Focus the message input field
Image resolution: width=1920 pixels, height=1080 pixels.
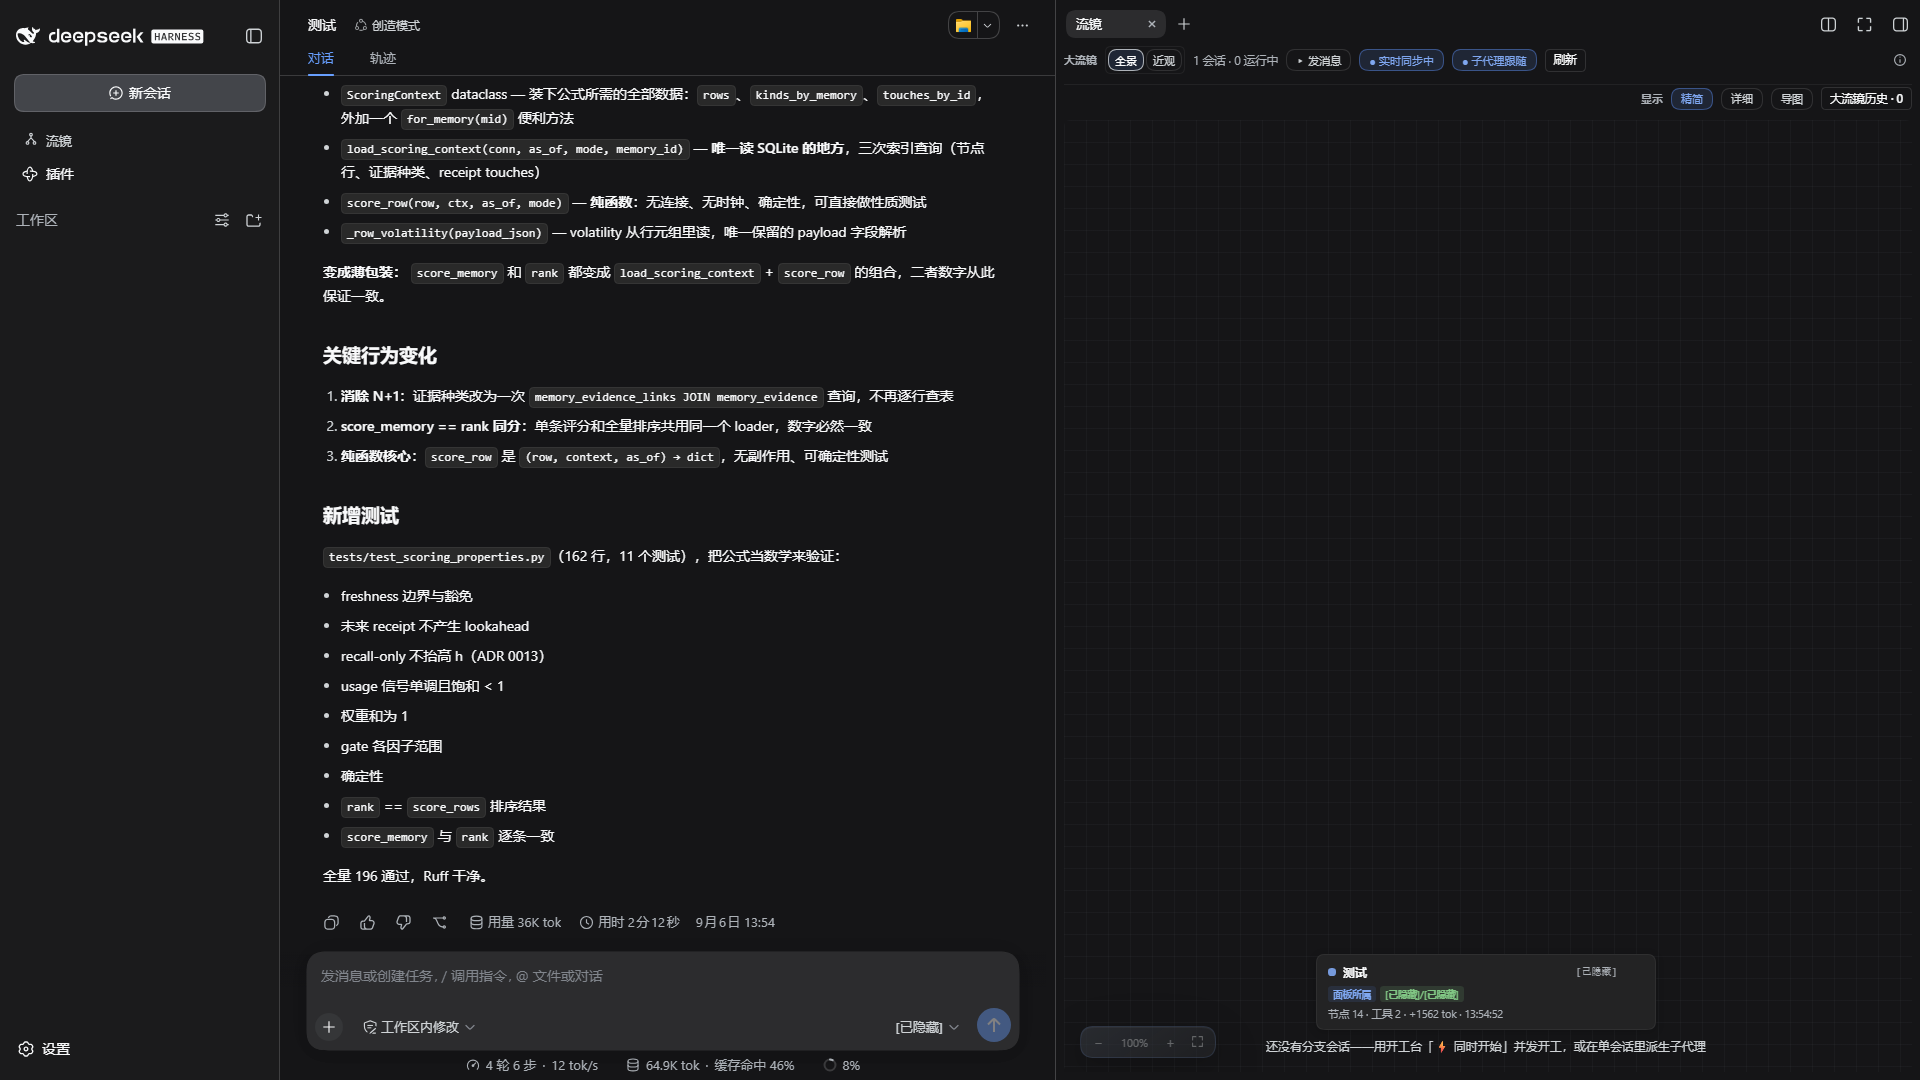coord(662,976)
